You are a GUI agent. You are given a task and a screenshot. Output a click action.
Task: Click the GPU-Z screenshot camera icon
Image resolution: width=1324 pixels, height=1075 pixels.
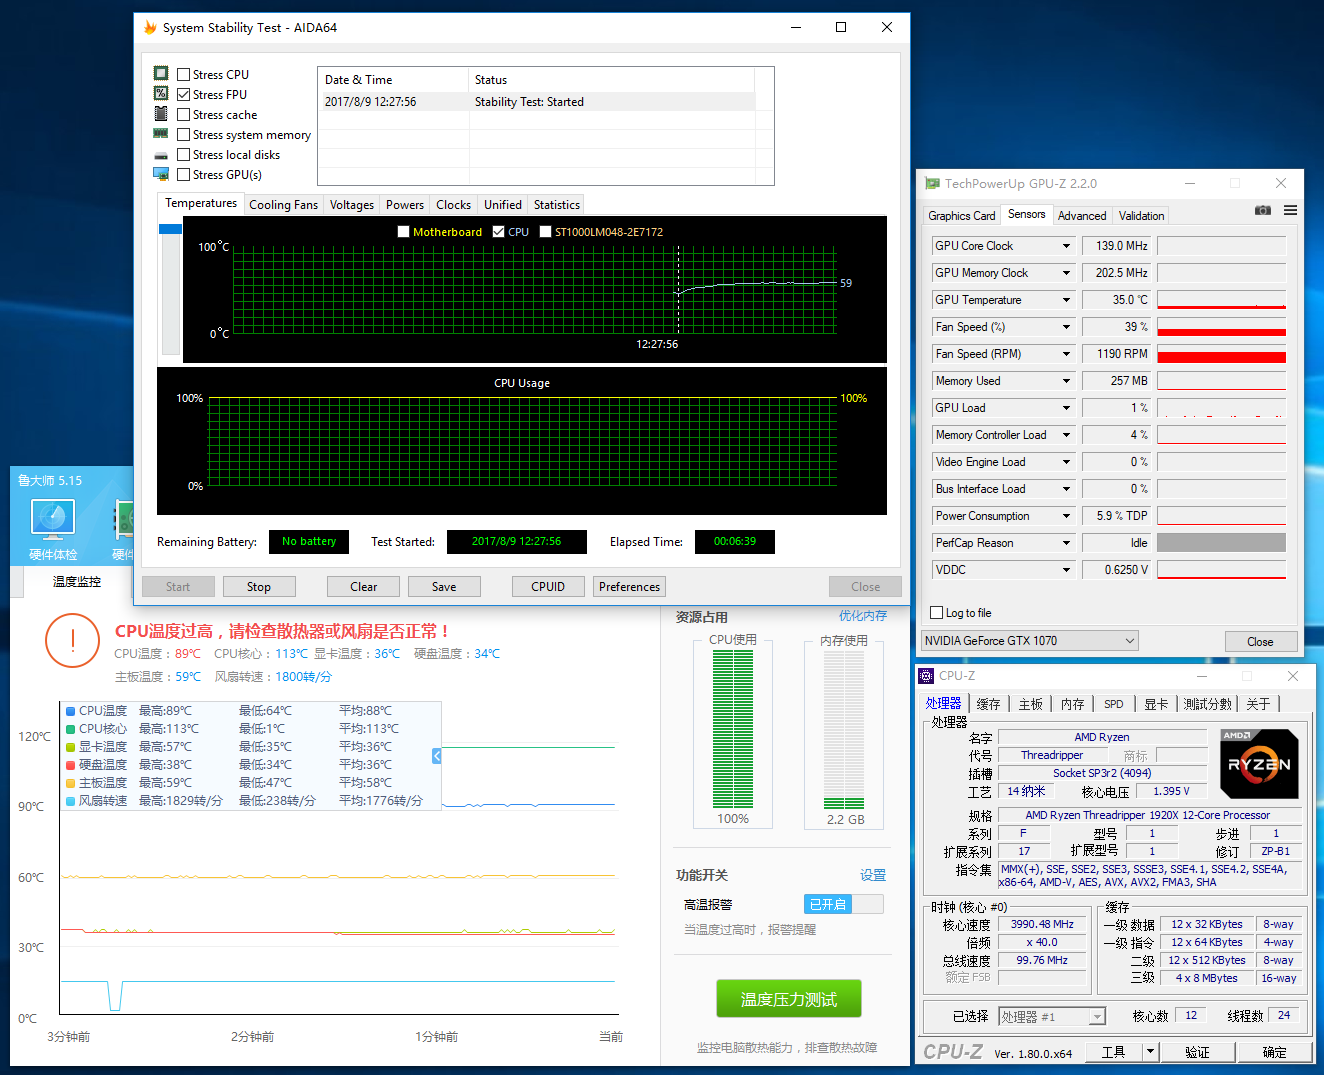click(1263, 210)
